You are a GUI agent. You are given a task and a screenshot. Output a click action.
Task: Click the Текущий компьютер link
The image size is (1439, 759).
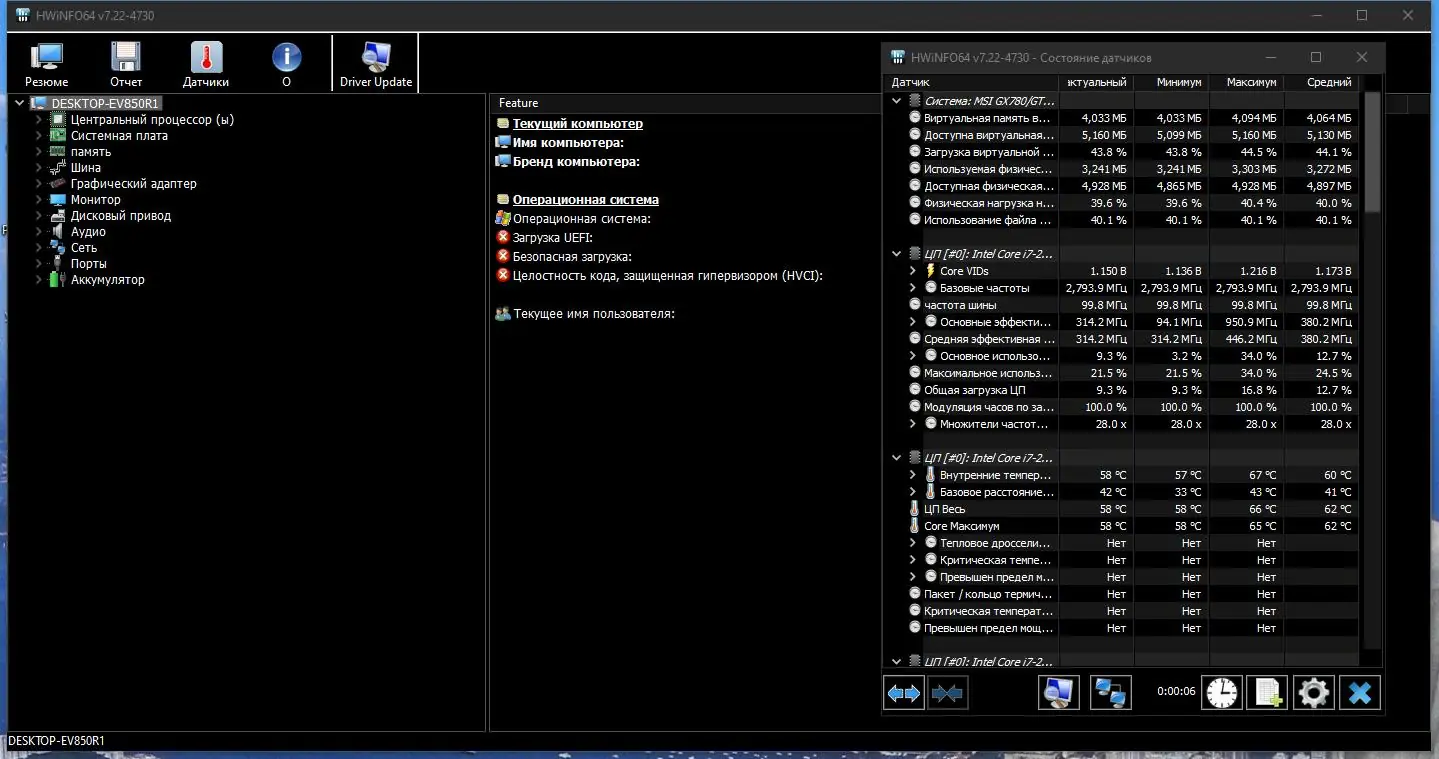pyautogui.click(x=580, y=124)
